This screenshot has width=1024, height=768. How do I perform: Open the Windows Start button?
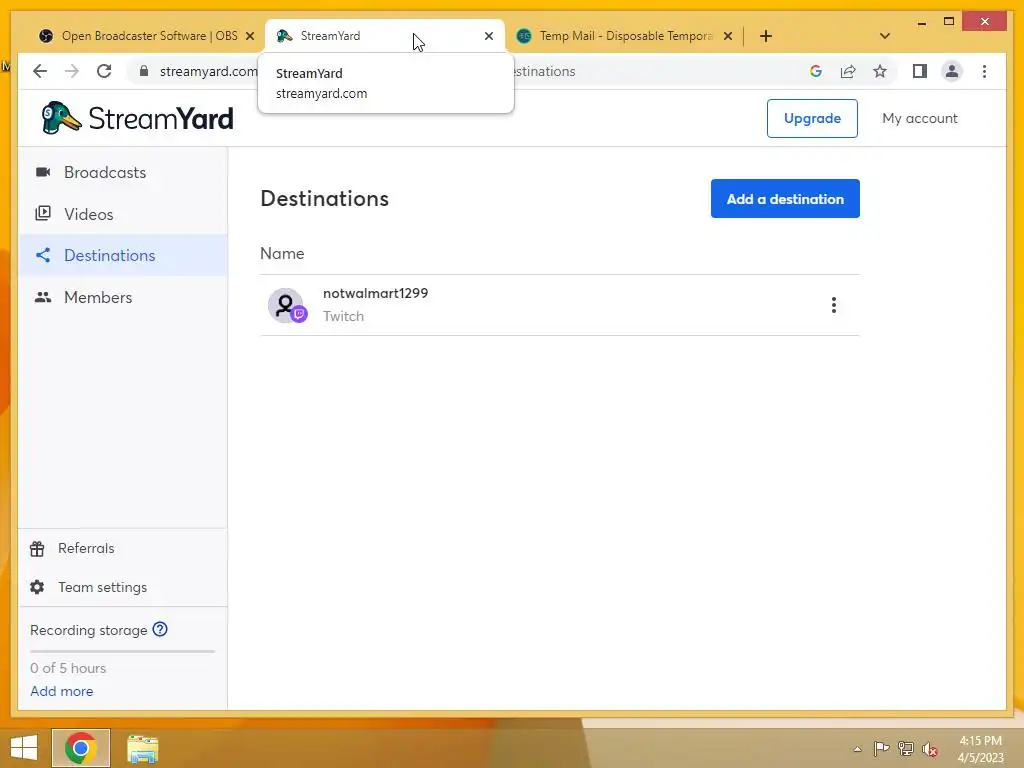coord(24,748)
